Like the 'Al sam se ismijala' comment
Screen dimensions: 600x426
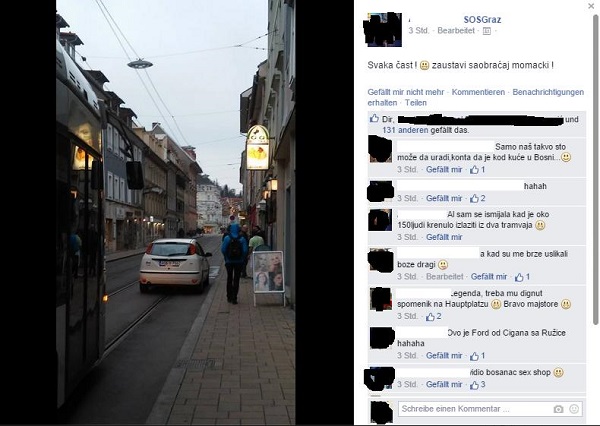point(444,237)
